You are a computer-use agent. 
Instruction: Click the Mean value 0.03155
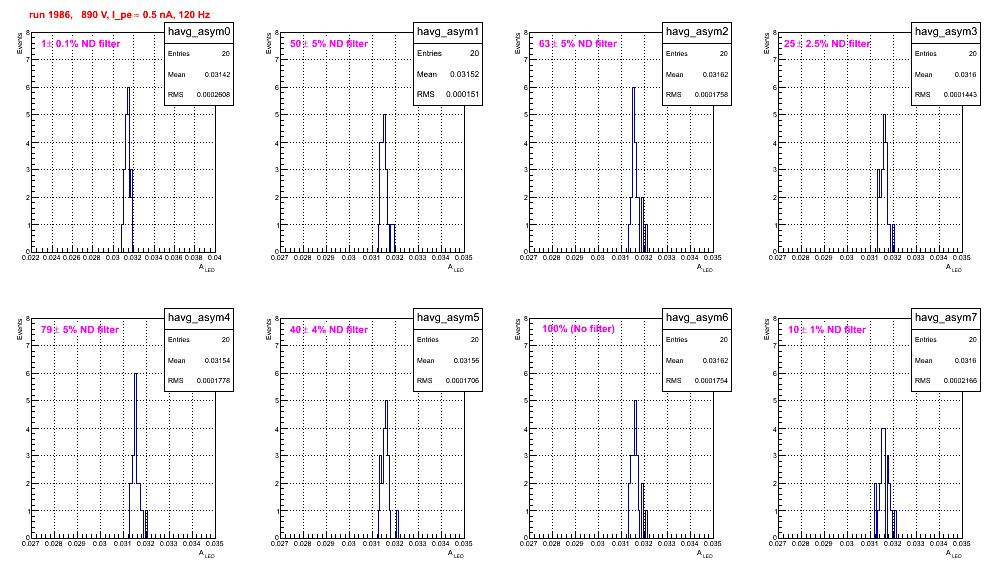466,360
